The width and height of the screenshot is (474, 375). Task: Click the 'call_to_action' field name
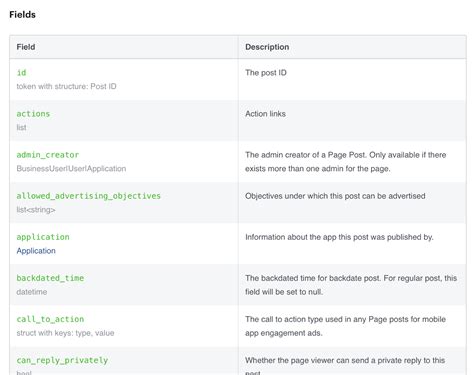[50, 319]
